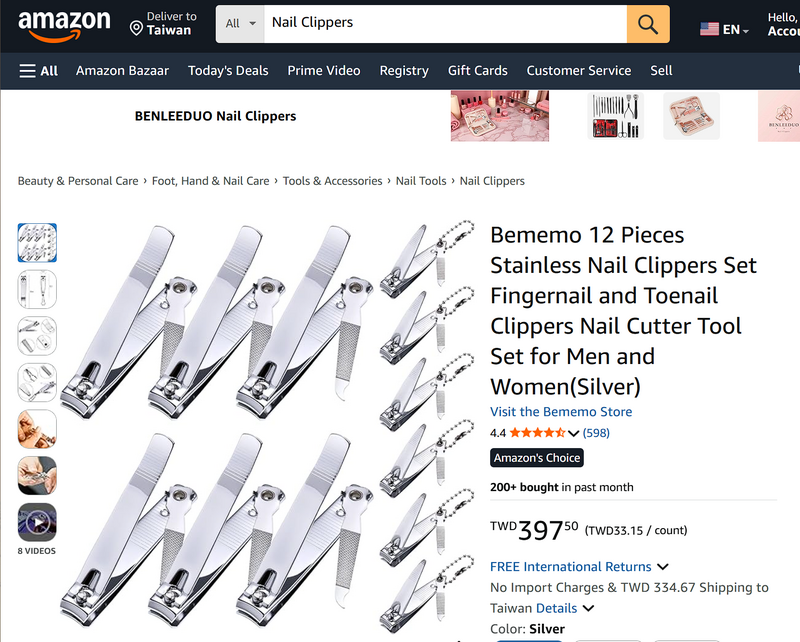This screenshot has width=800, height=642.
Task: Open Today's Deals in the nav bar
Action: (228, 70)
